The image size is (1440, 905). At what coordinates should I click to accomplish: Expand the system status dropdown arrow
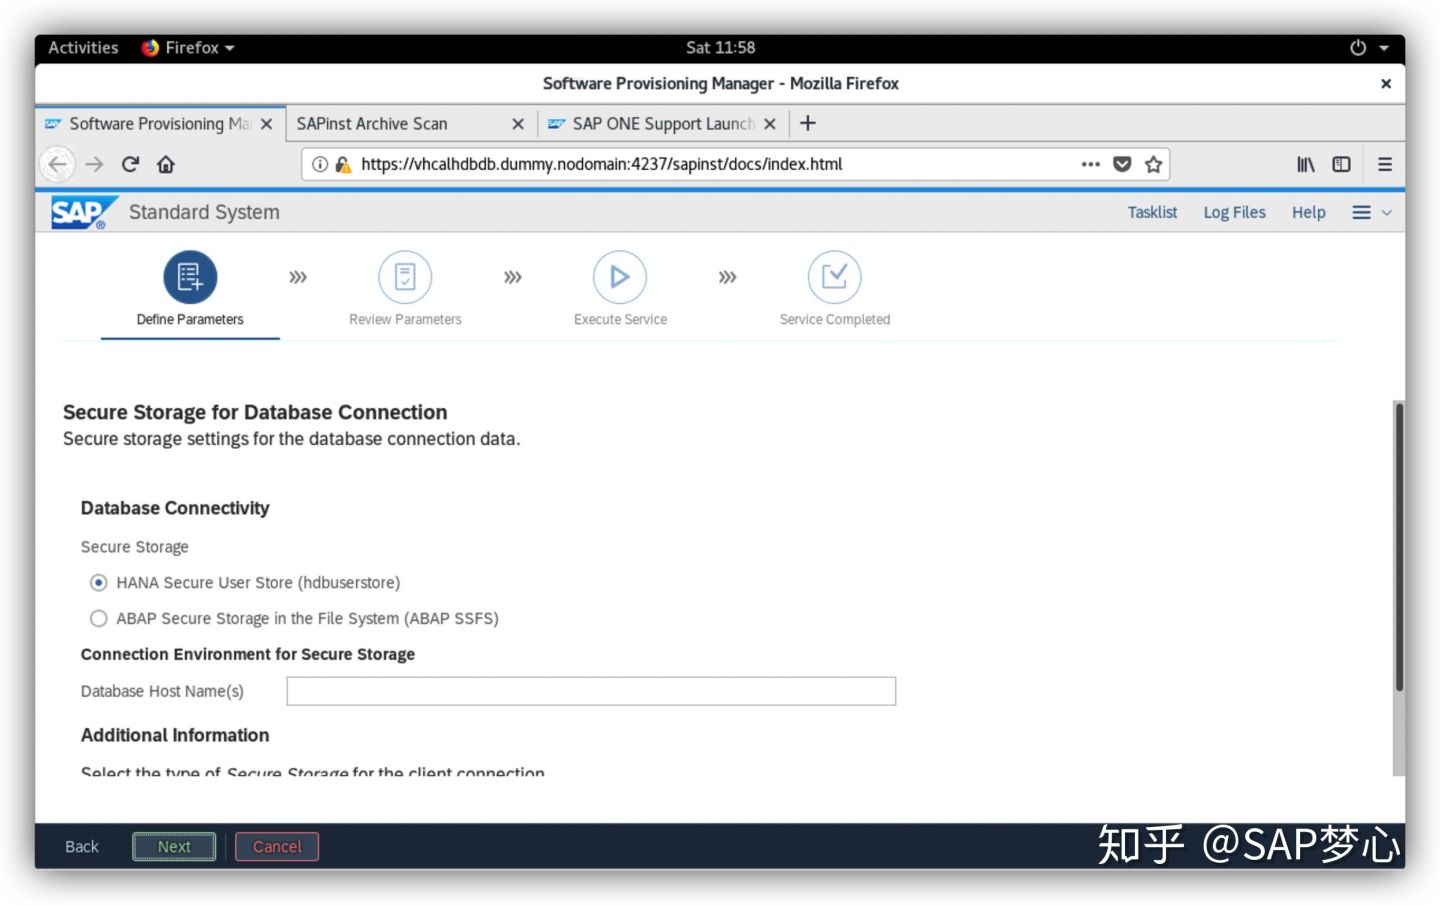tap(1384, 47)
